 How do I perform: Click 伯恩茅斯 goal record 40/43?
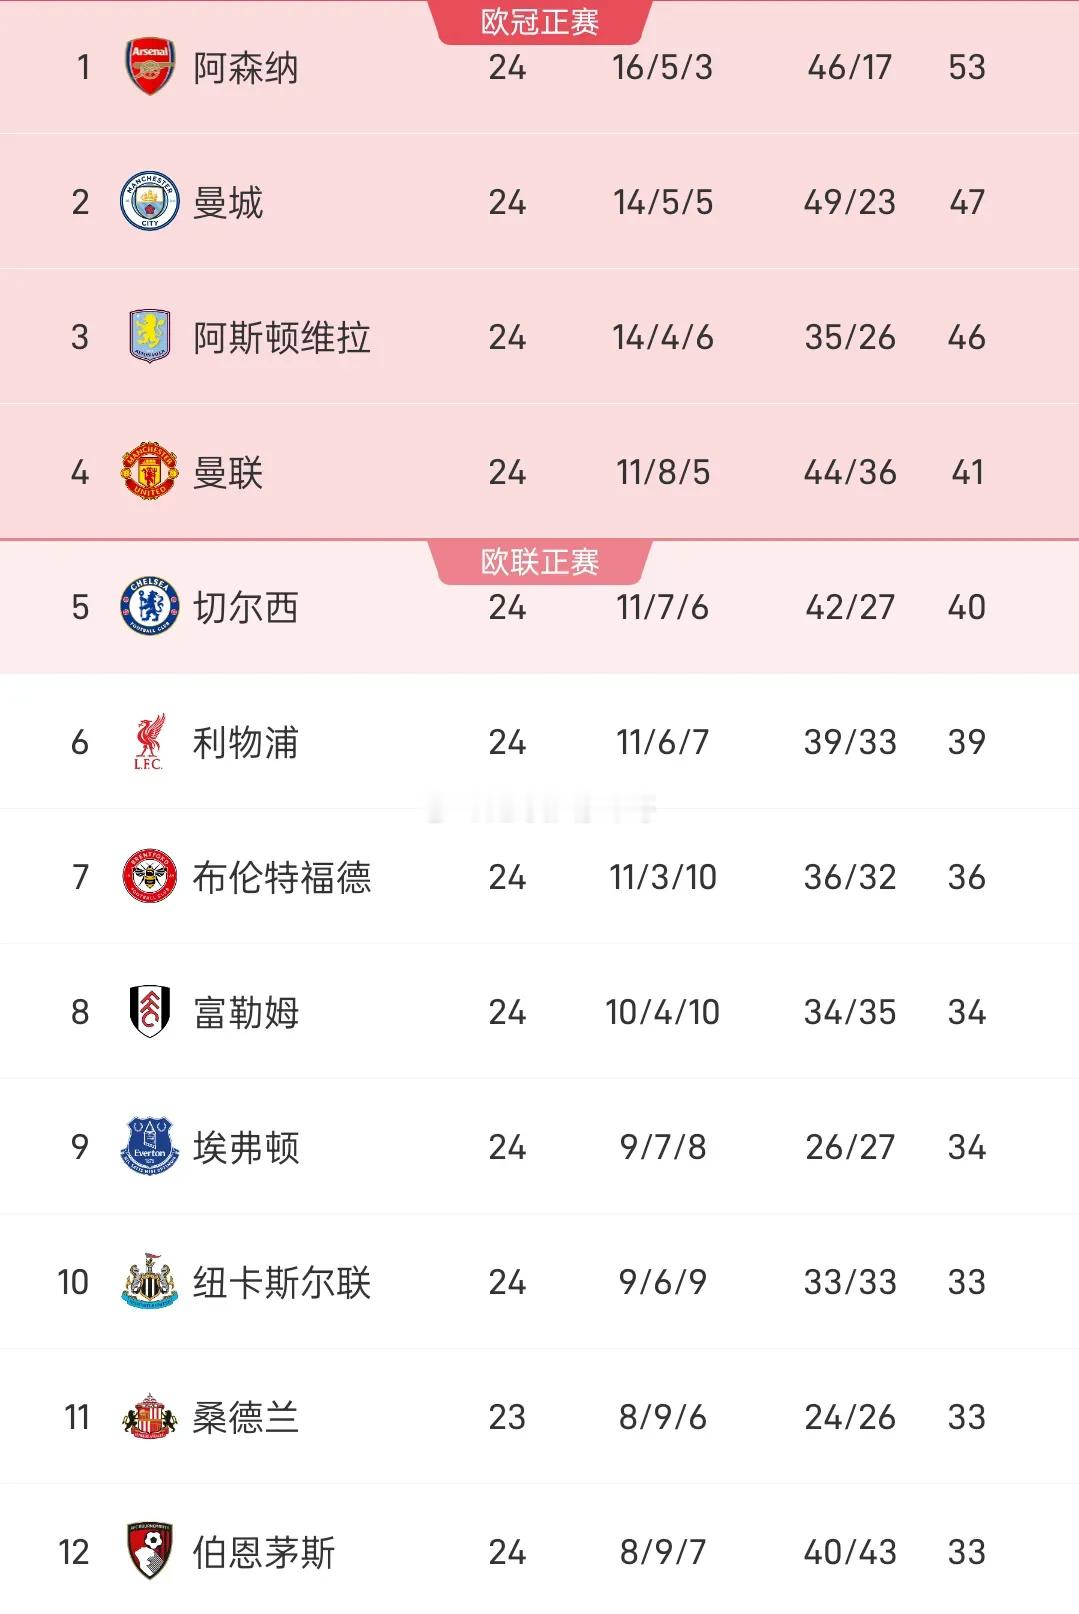pyautogui.click(x=850, y=1552)
